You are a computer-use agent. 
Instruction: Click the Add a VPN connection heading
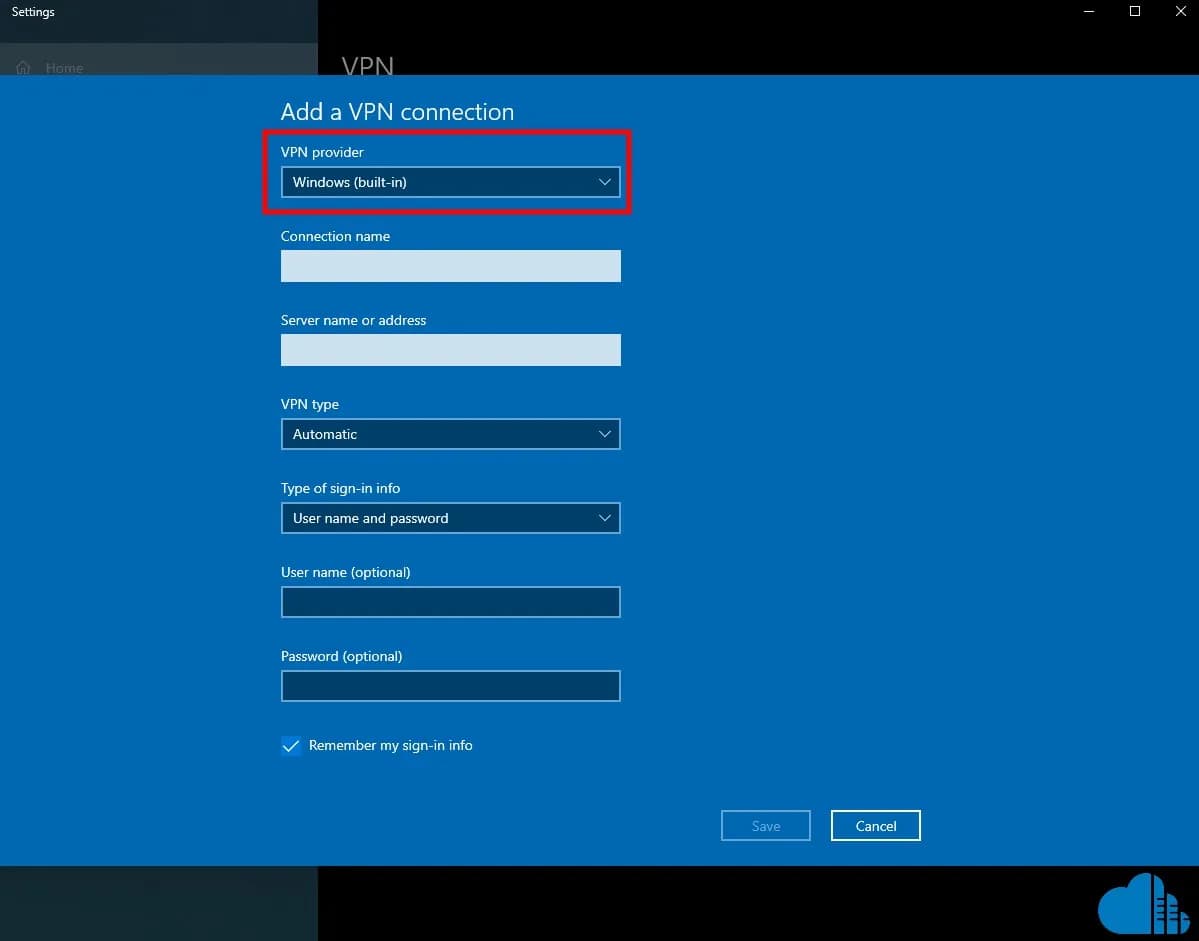(x=397, y=112)
